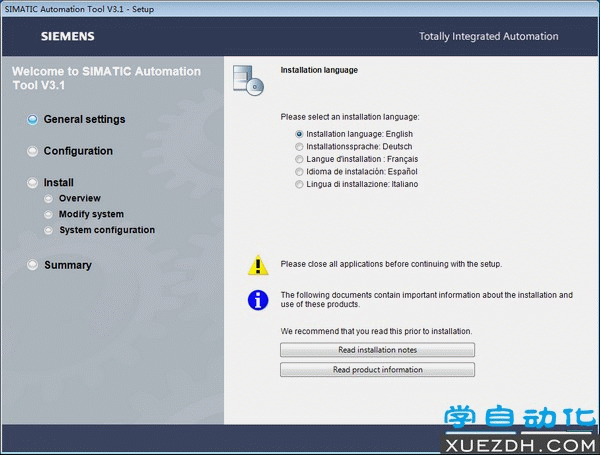Viewport: 600px width, 457px height.
Task: Click 'Please close all applications' warning text
Action: click(x=391, y=264)
